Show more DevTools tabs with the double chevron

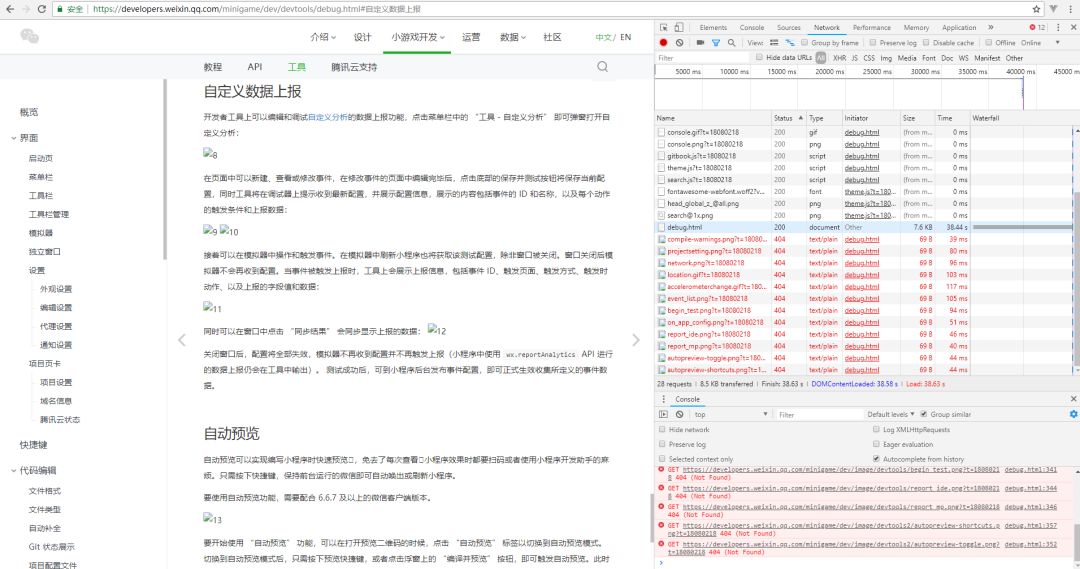990,28
